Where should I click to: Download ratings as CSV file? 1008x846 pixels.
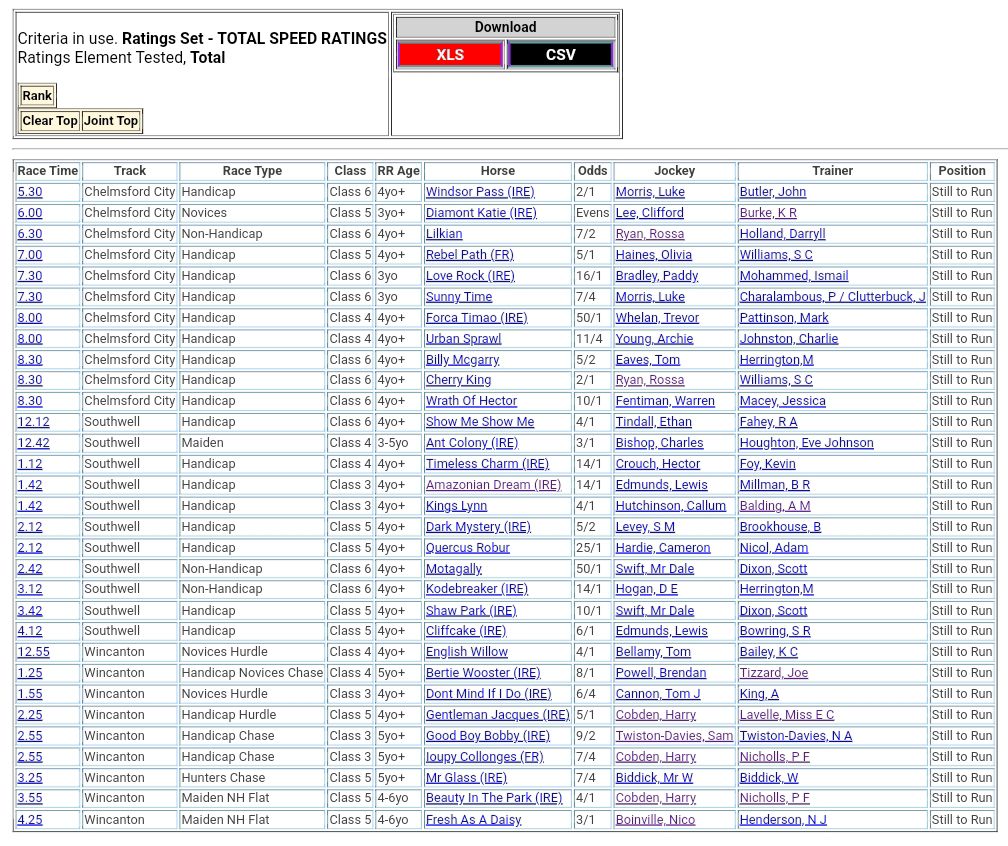(x=560, y=55)
